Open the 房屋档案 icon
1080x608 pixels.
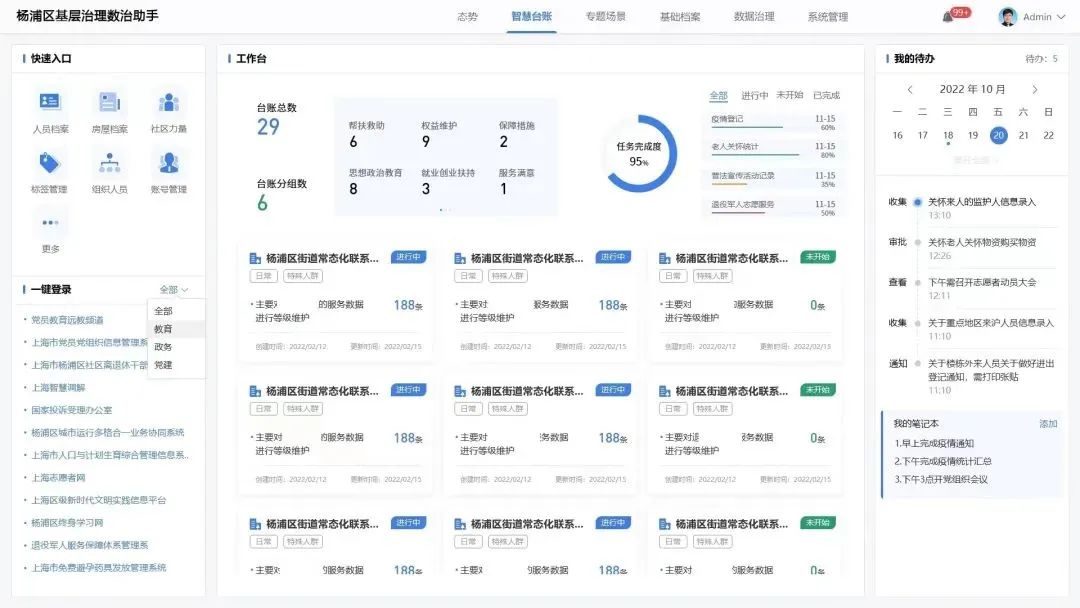109,102
